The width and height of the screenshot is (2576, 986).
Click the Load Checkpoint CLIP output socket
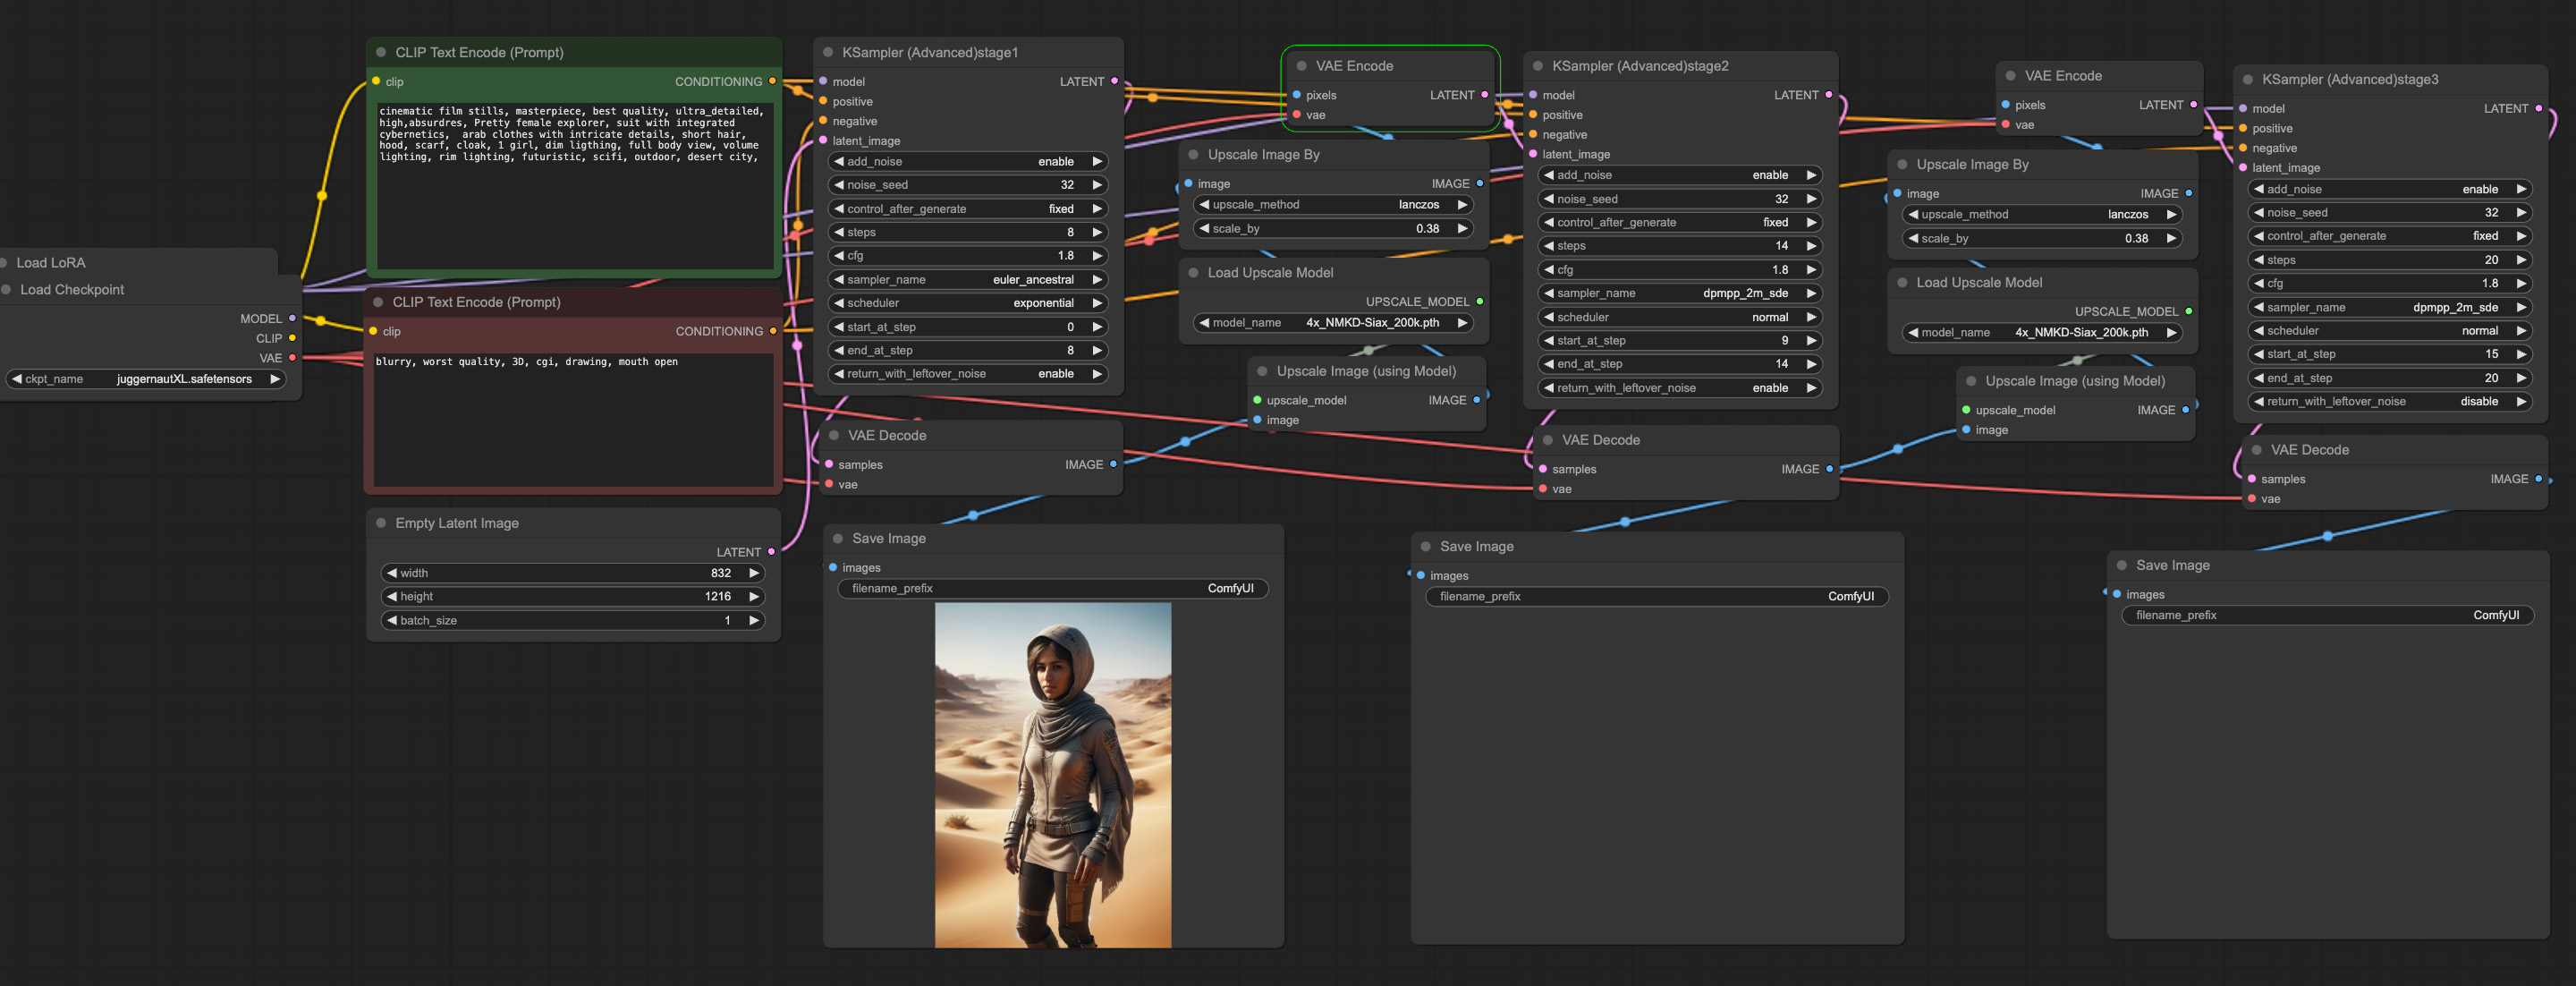(x=292, y=338)
